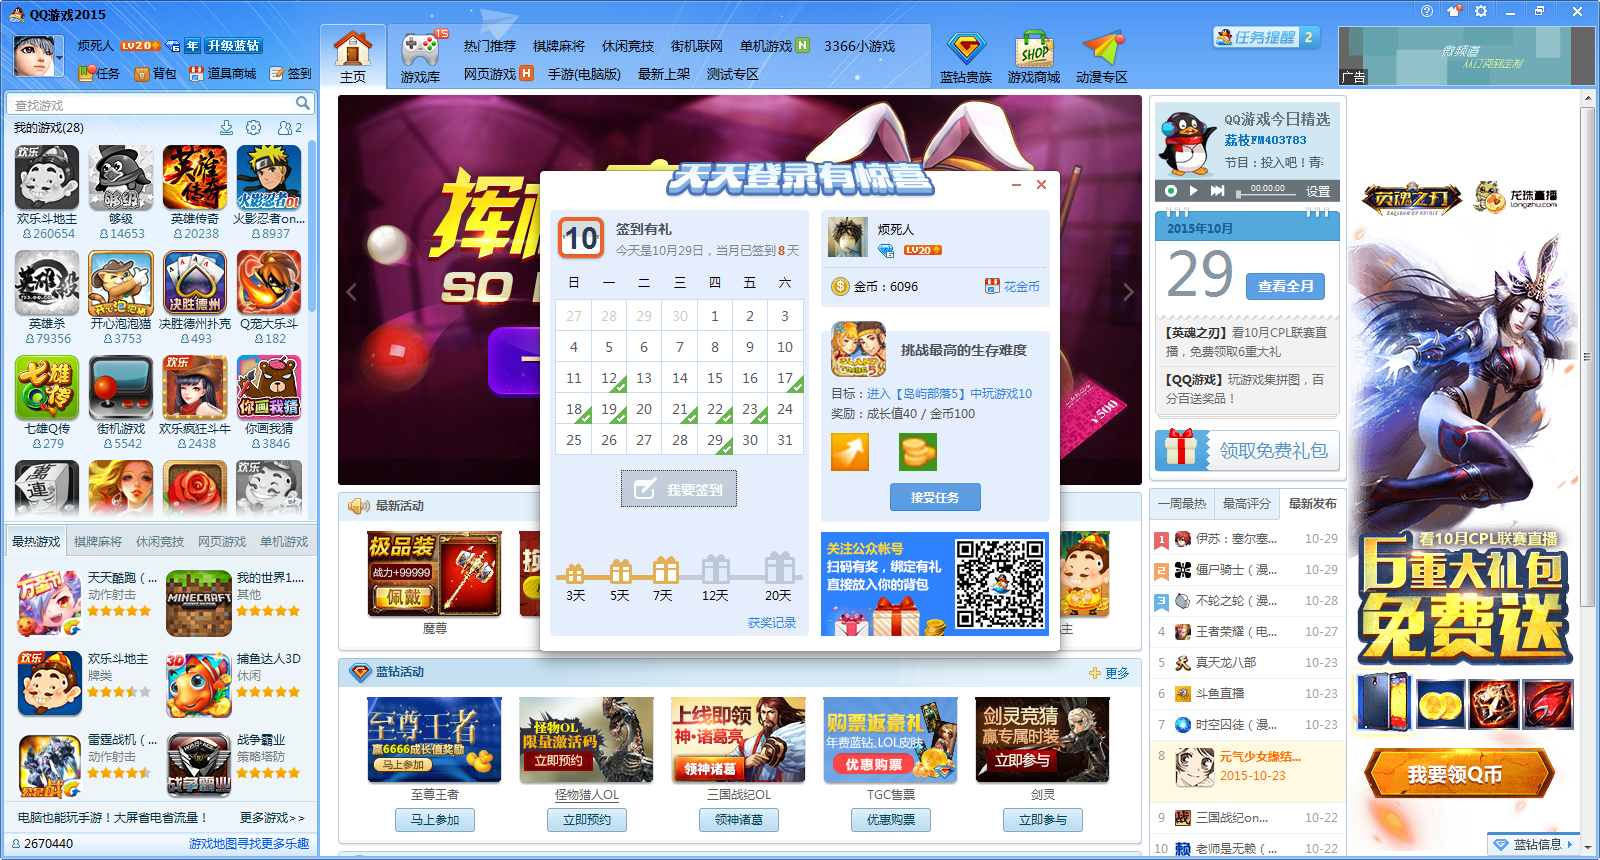
Task: Switch to 最新发布 ranking tab
Action: 1312,503
